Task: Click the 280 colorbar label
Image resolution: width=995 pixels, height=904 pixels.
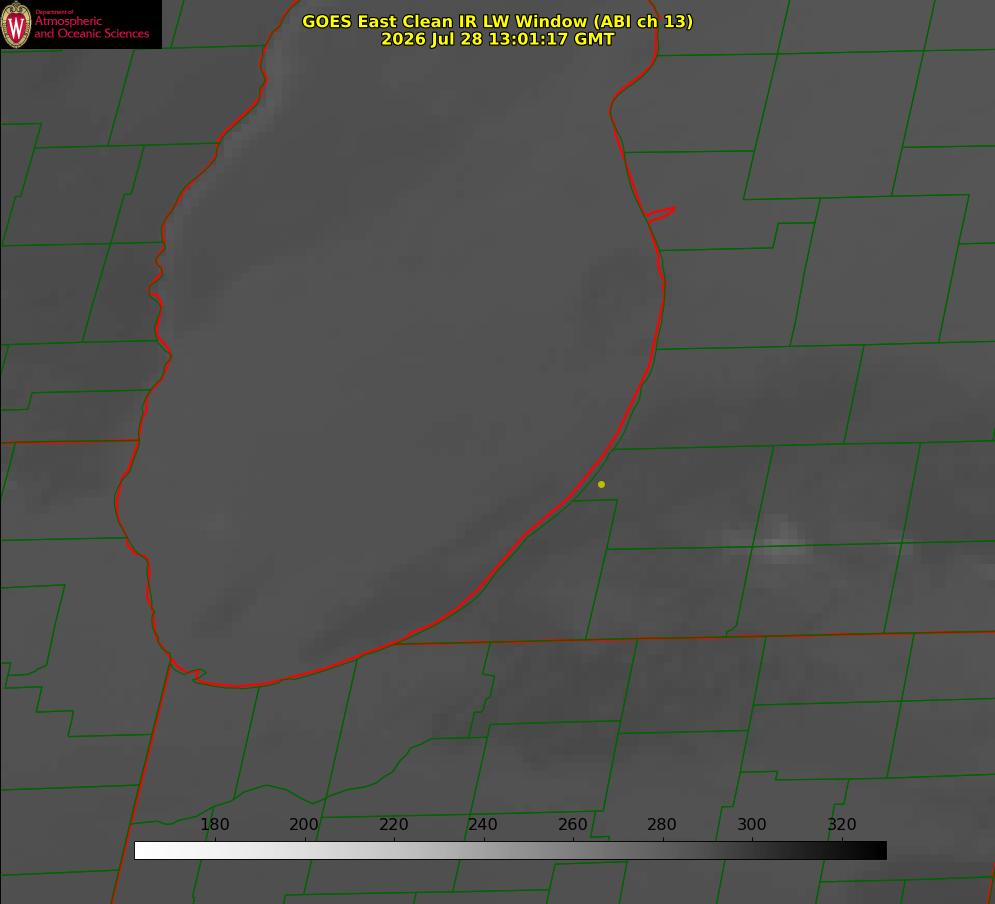Action: pos(662,824)
